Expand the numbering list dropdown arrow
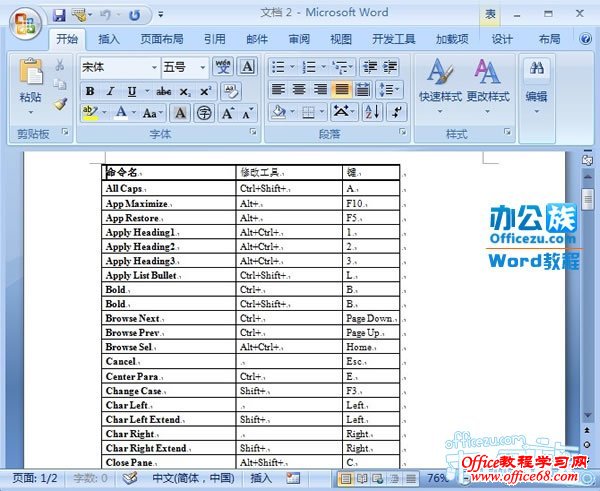Image resolution: width=600 pixels, height=491 pixels. click(323, 67)
